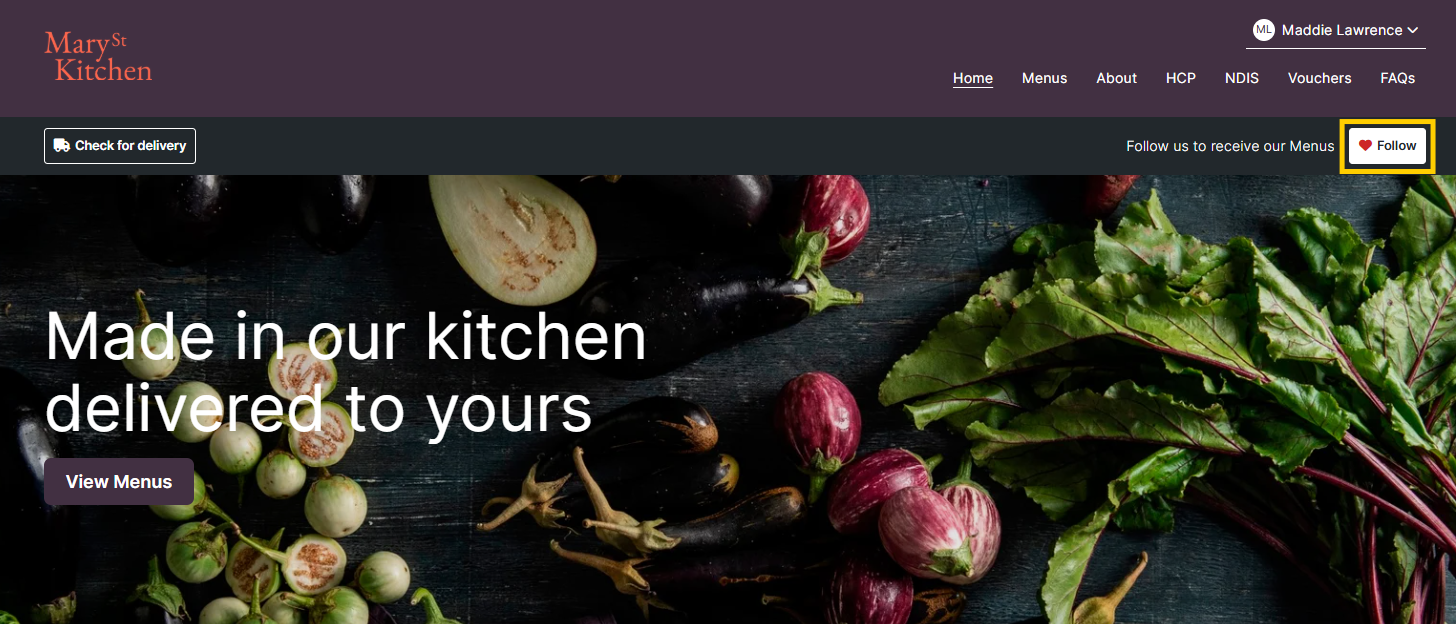Click the 'Follow us to receive our Menus' text
Image resolution: width=1456 pixels, height=624 pixels.
pyautogui.click(x=1230, y=146)
